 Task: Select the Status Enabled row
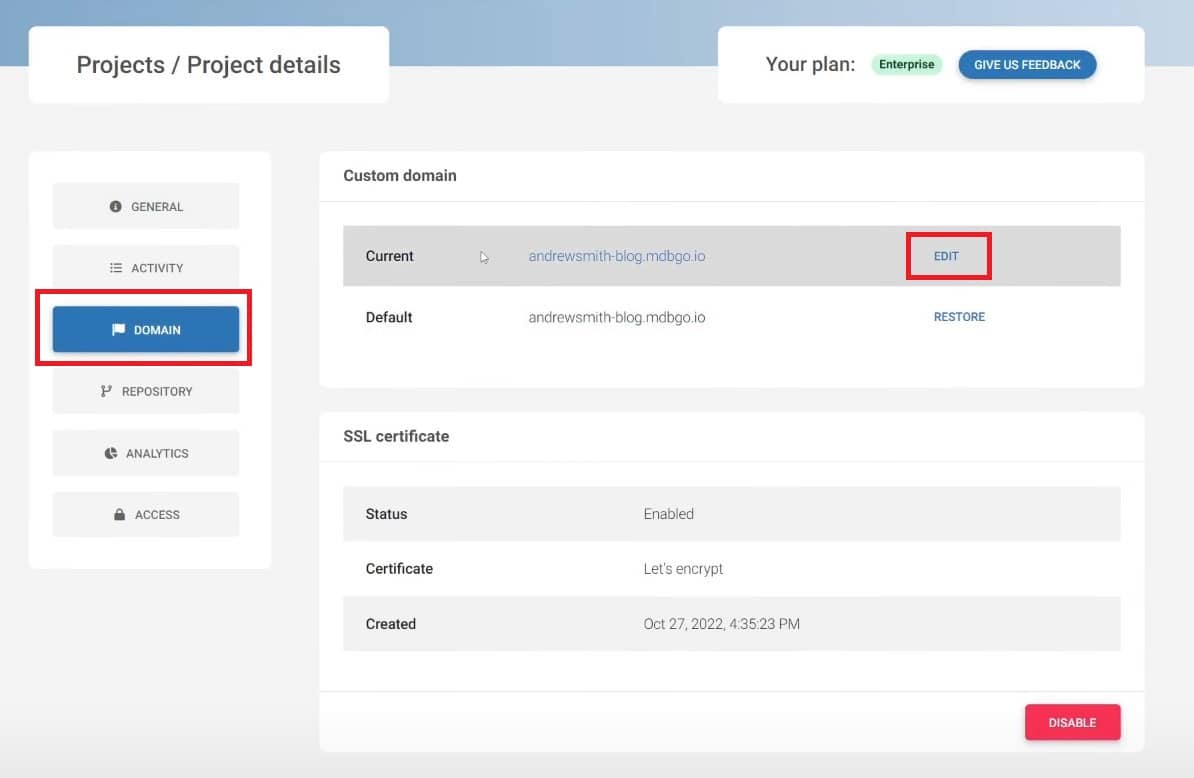tap(731, 514)
